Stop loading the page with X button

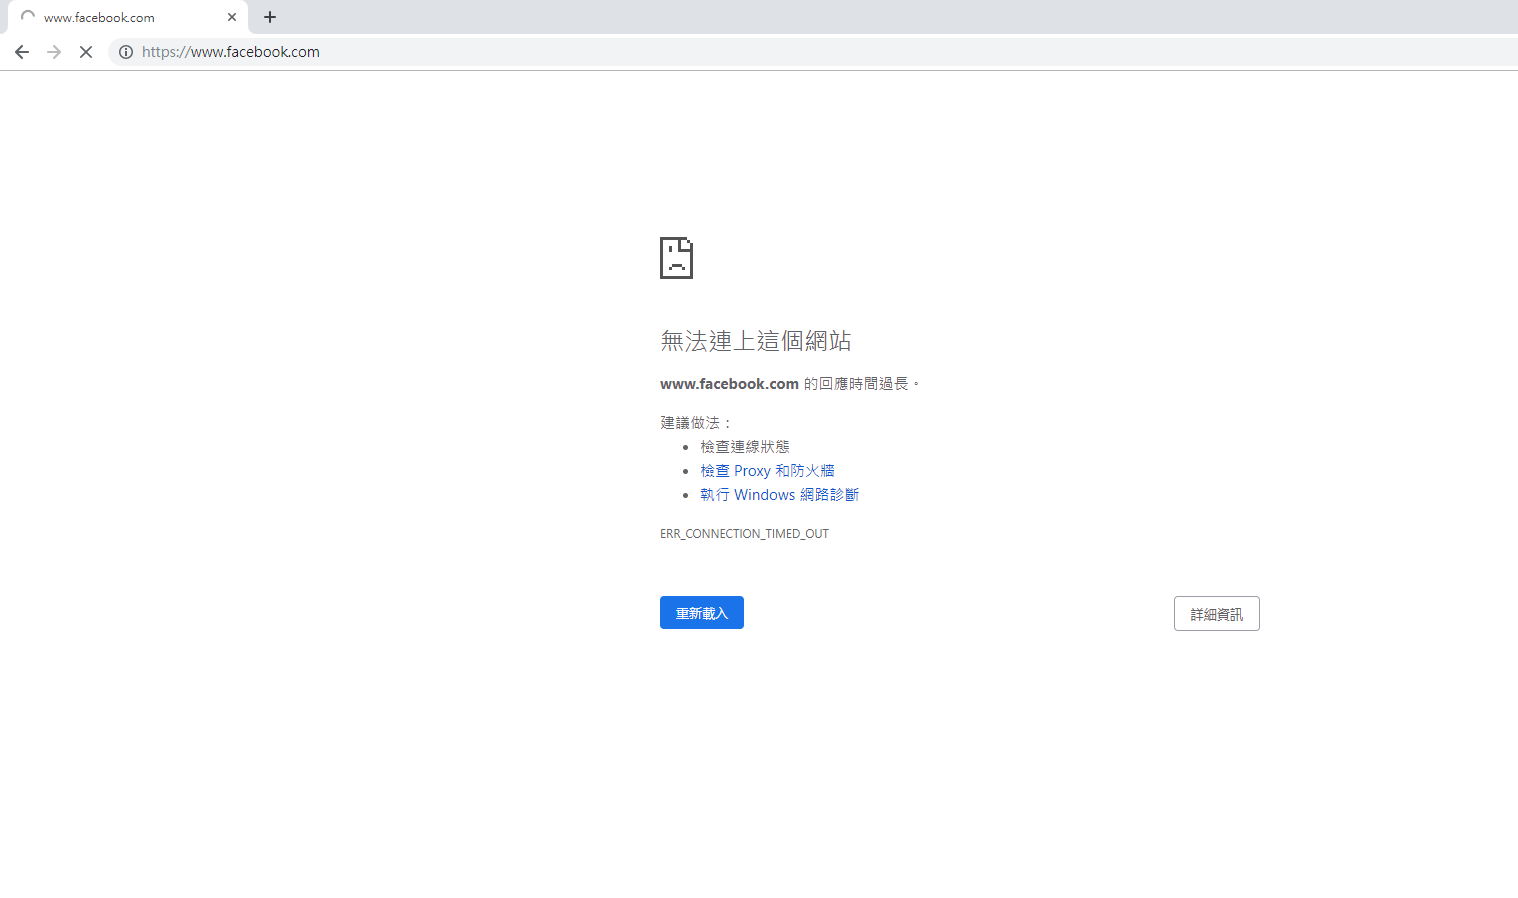click(x=86, y=52)
